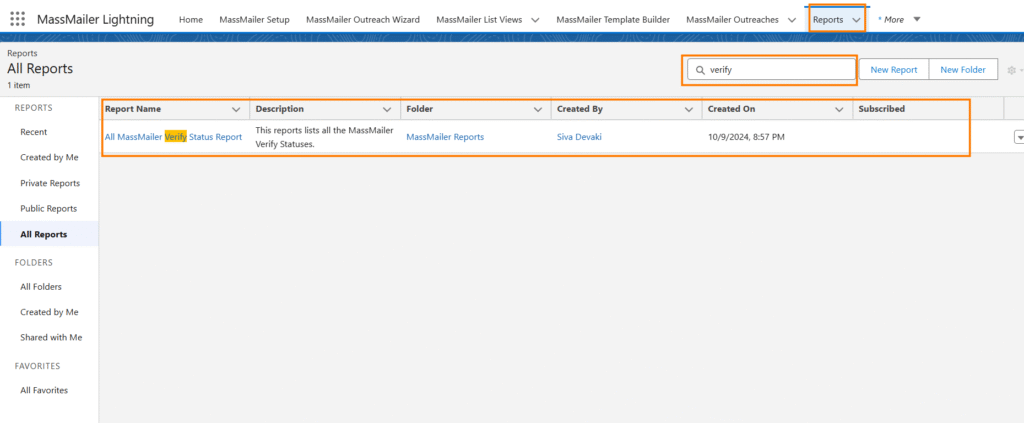Image resolution: width=1024 pixels, height=423 pixels.
Task: Open the MassMailer Reports folder link
Action: (445, 137)
